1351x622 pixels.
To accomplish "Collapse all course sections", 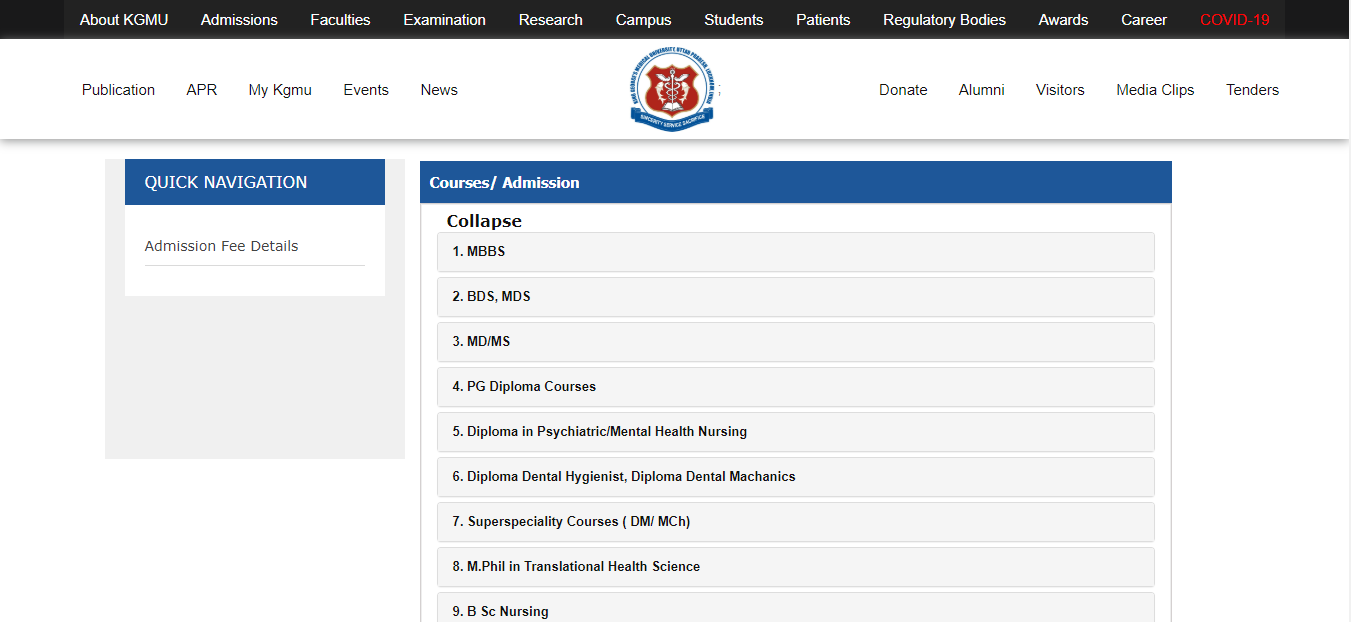I will 484,220.
